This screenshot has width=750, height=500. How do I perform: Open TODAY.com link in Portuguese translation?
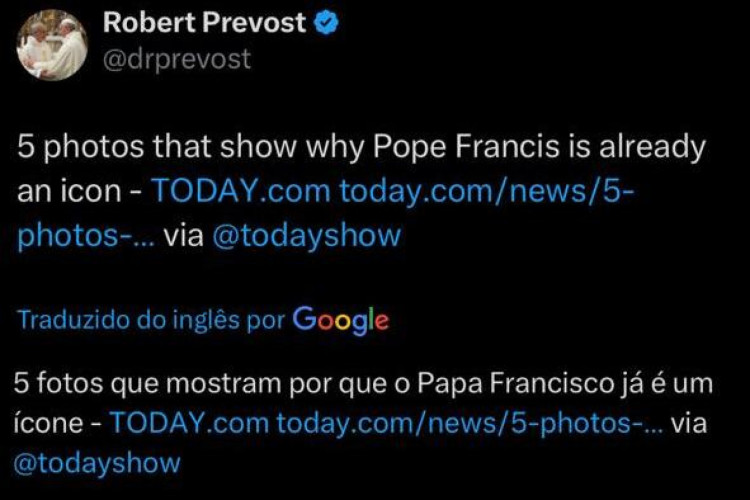tap(189, 423)
